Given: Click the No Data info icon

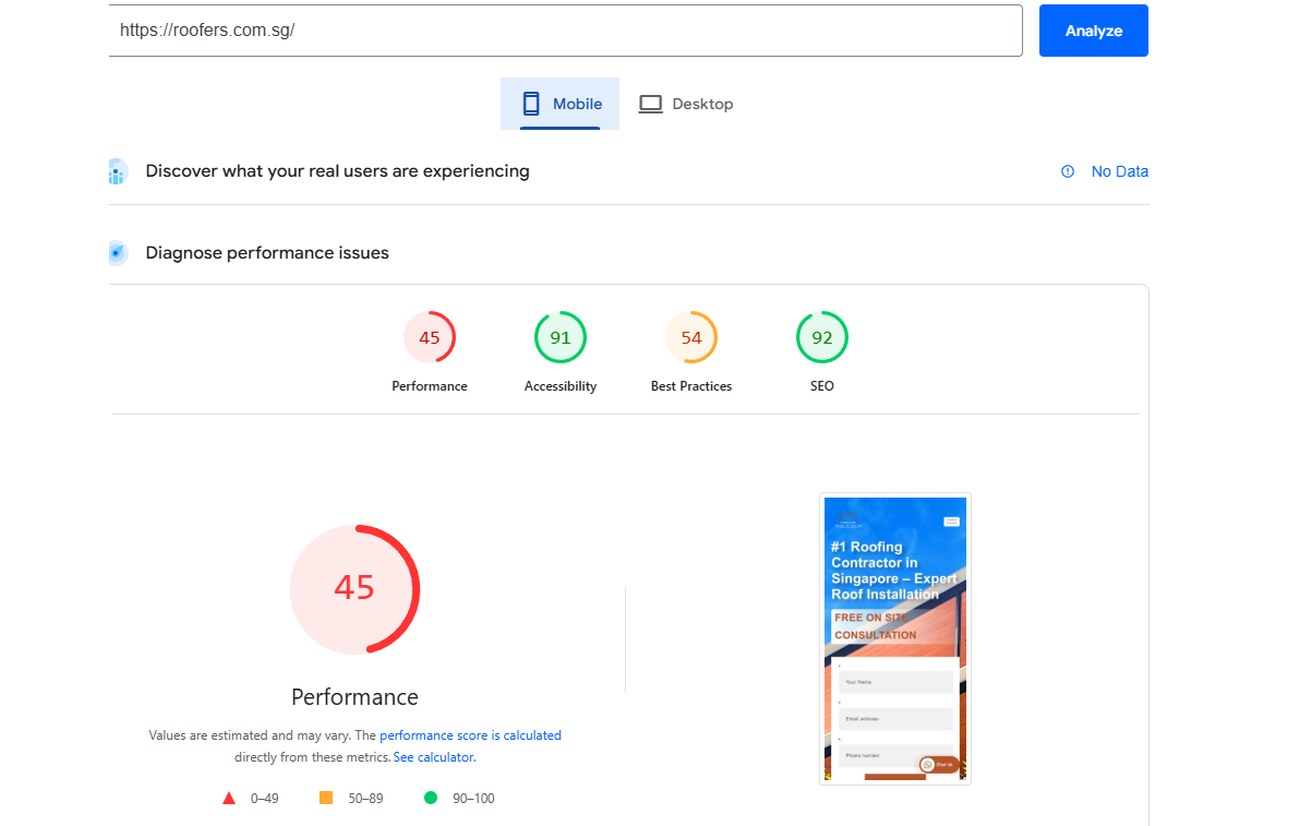Looking at the screenshot, I should coord(1068,172).
